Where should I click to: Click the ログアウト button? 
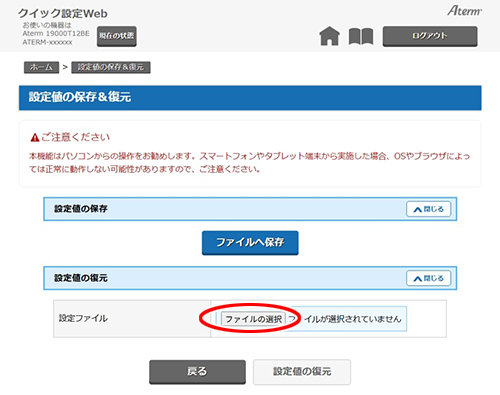430,36
